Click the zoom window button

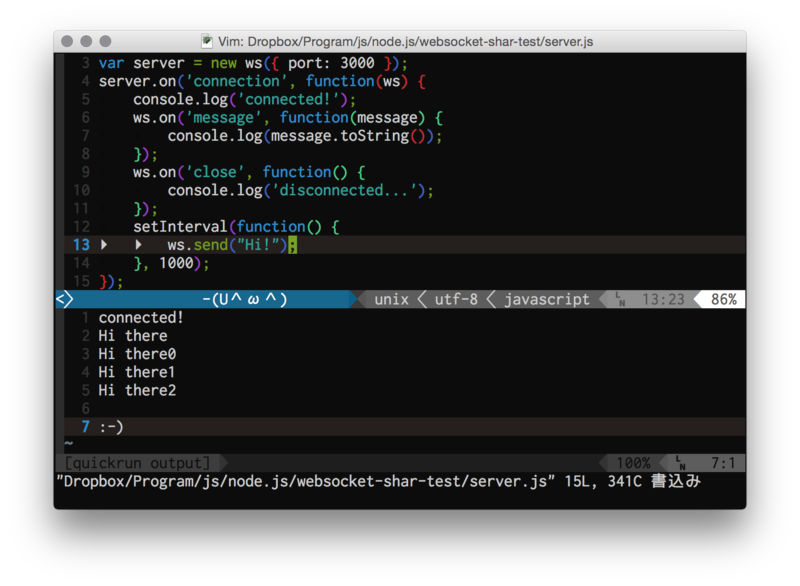click(105, 41)
